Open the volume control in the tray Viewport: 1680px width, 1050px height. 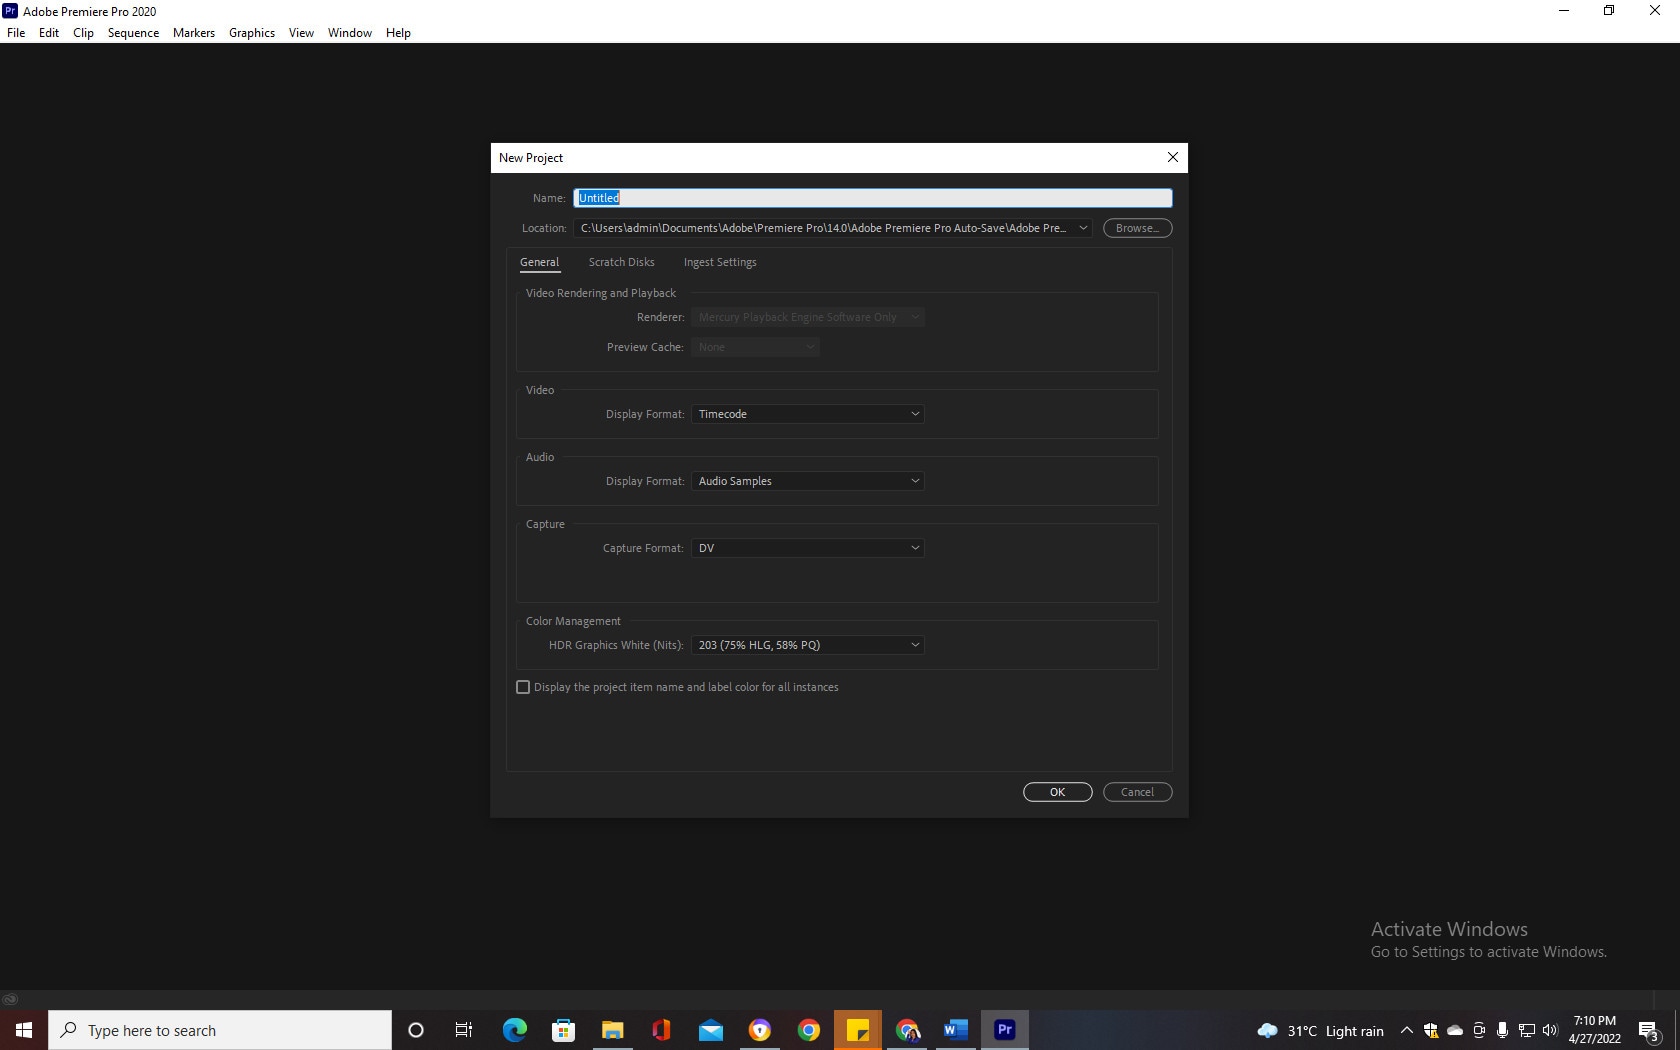coord(1550,1030)
